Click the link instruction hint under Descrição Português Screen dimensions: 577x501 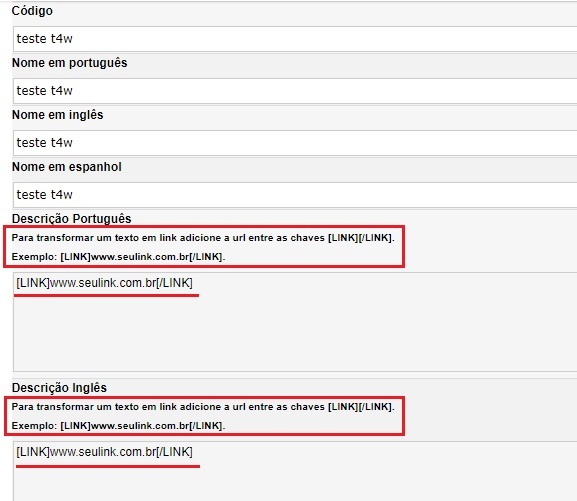[203, 238]
